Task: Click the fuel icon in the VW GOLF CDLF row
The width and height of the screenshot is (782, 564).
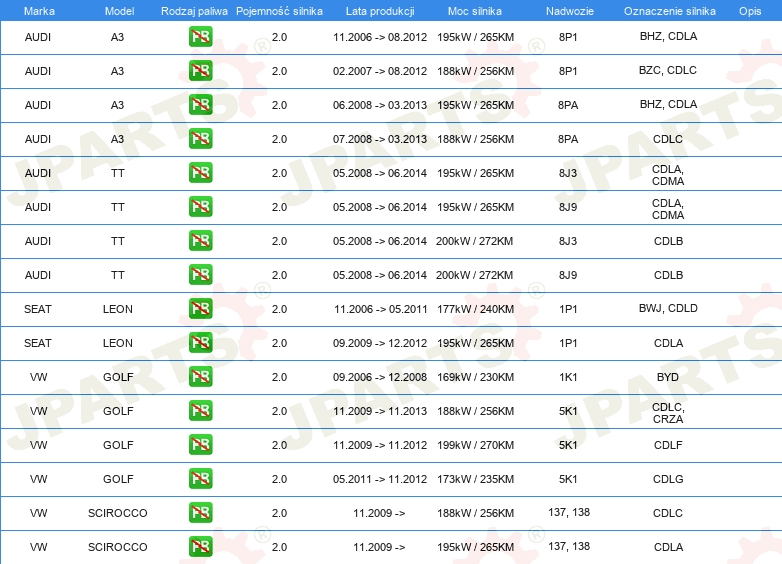Action: pos(200,444)
